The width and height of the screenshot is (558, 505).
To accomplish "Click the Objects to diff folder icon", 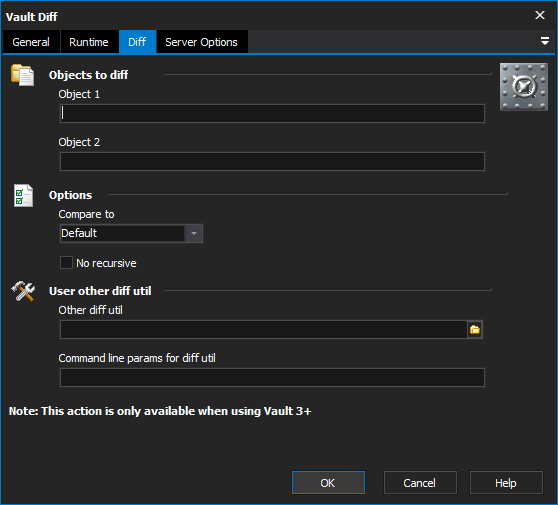I will 22,75.
